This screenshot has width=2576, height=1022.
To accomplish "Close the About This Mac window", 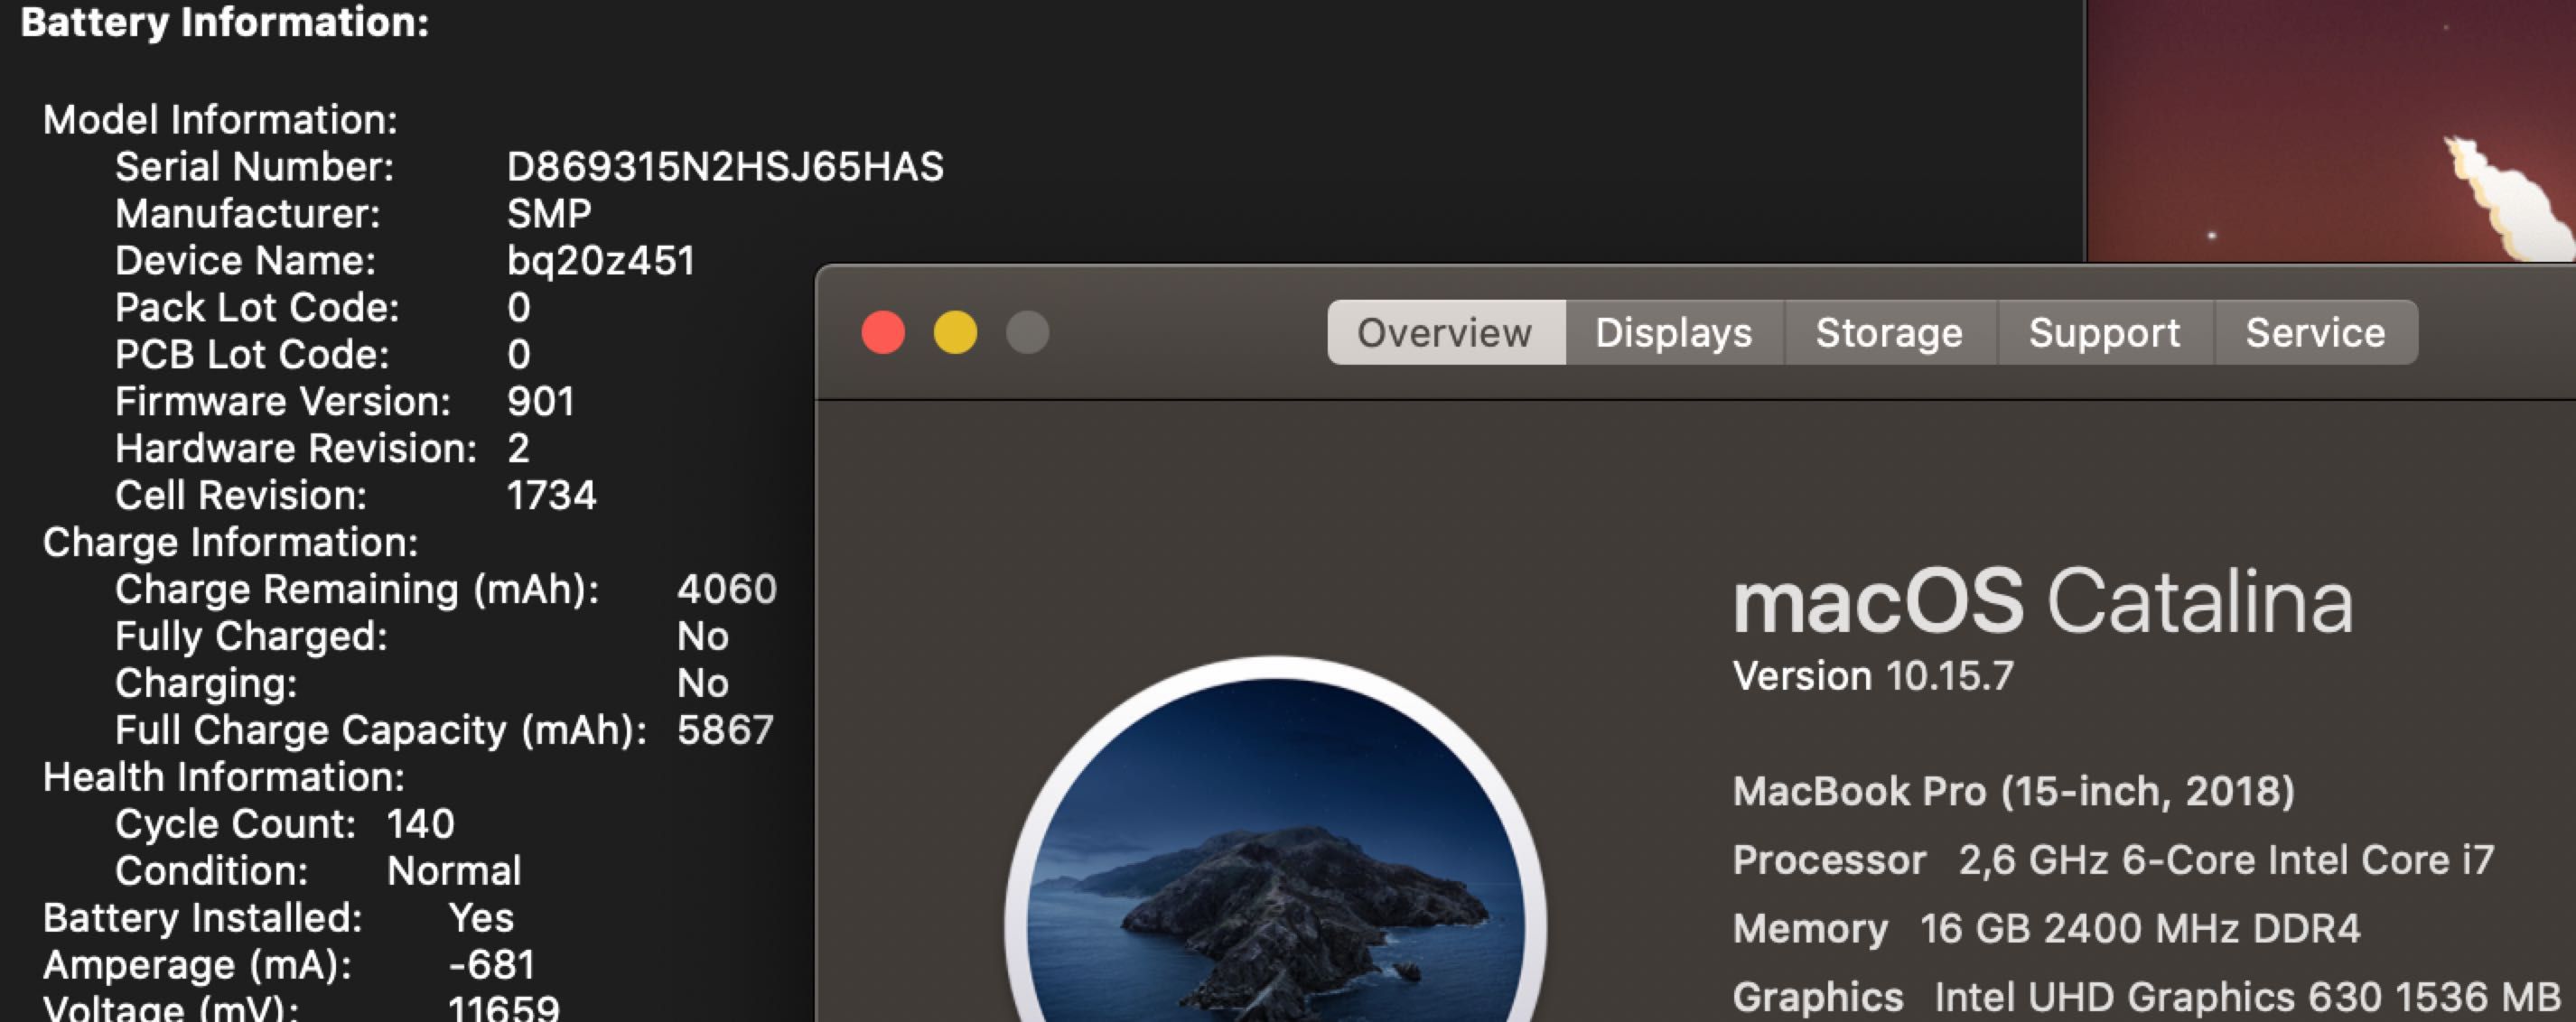I will (x=883, y=332).
